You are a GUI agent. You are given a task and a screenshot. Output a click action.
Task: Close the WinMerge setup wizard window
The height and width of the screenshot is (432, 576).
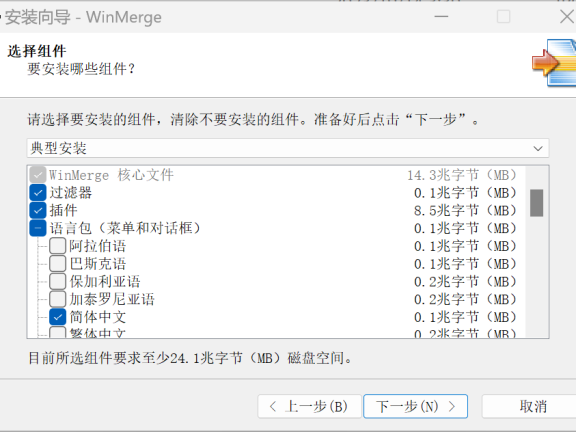(x=567, y=17)
